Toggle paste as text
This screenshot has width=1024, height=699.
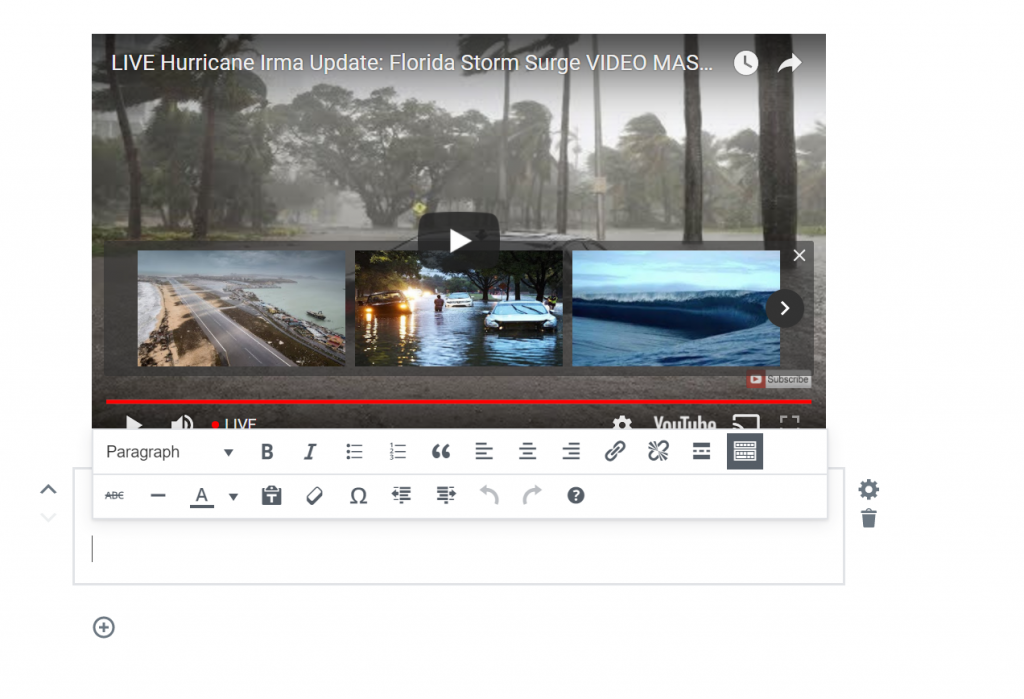click(x=271, y=496)
